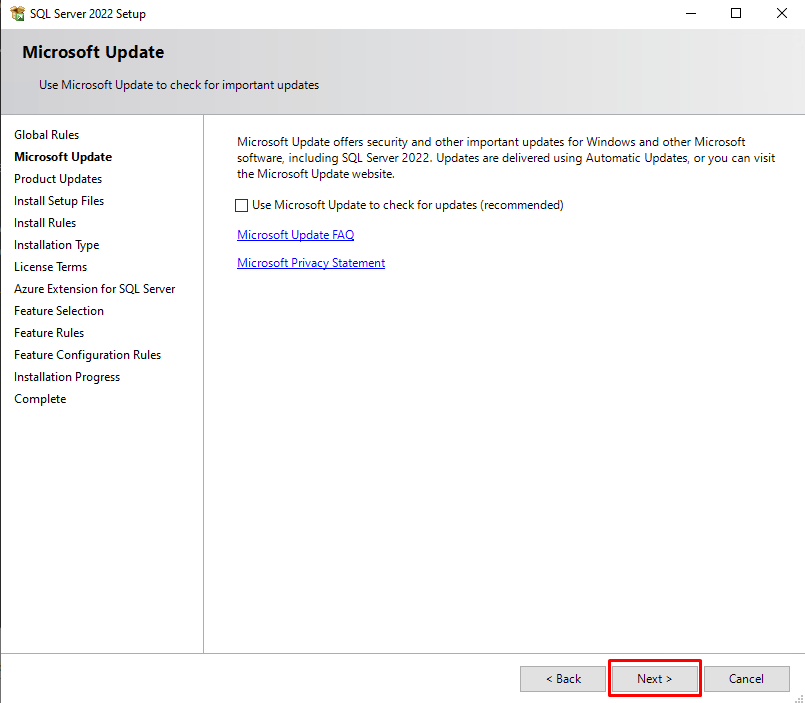Image resolution: width=805 pixels, height=703 pixels.
Task: Go back with the Back button
Action: point(563,679)
